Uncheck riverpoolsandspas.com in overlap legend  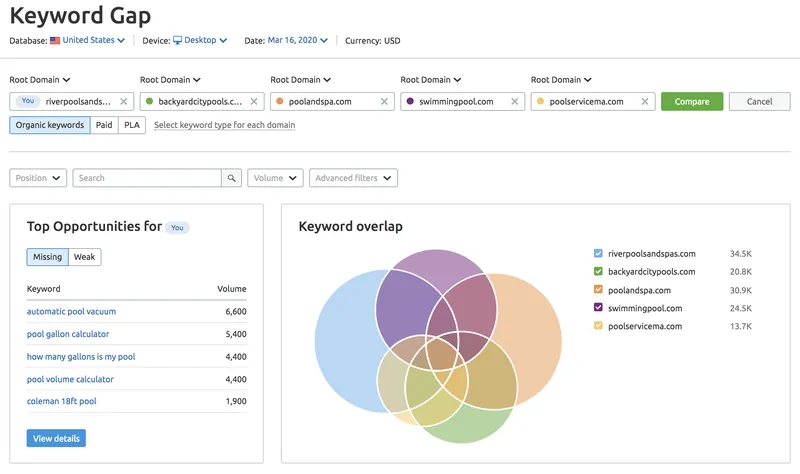point(598,254)
